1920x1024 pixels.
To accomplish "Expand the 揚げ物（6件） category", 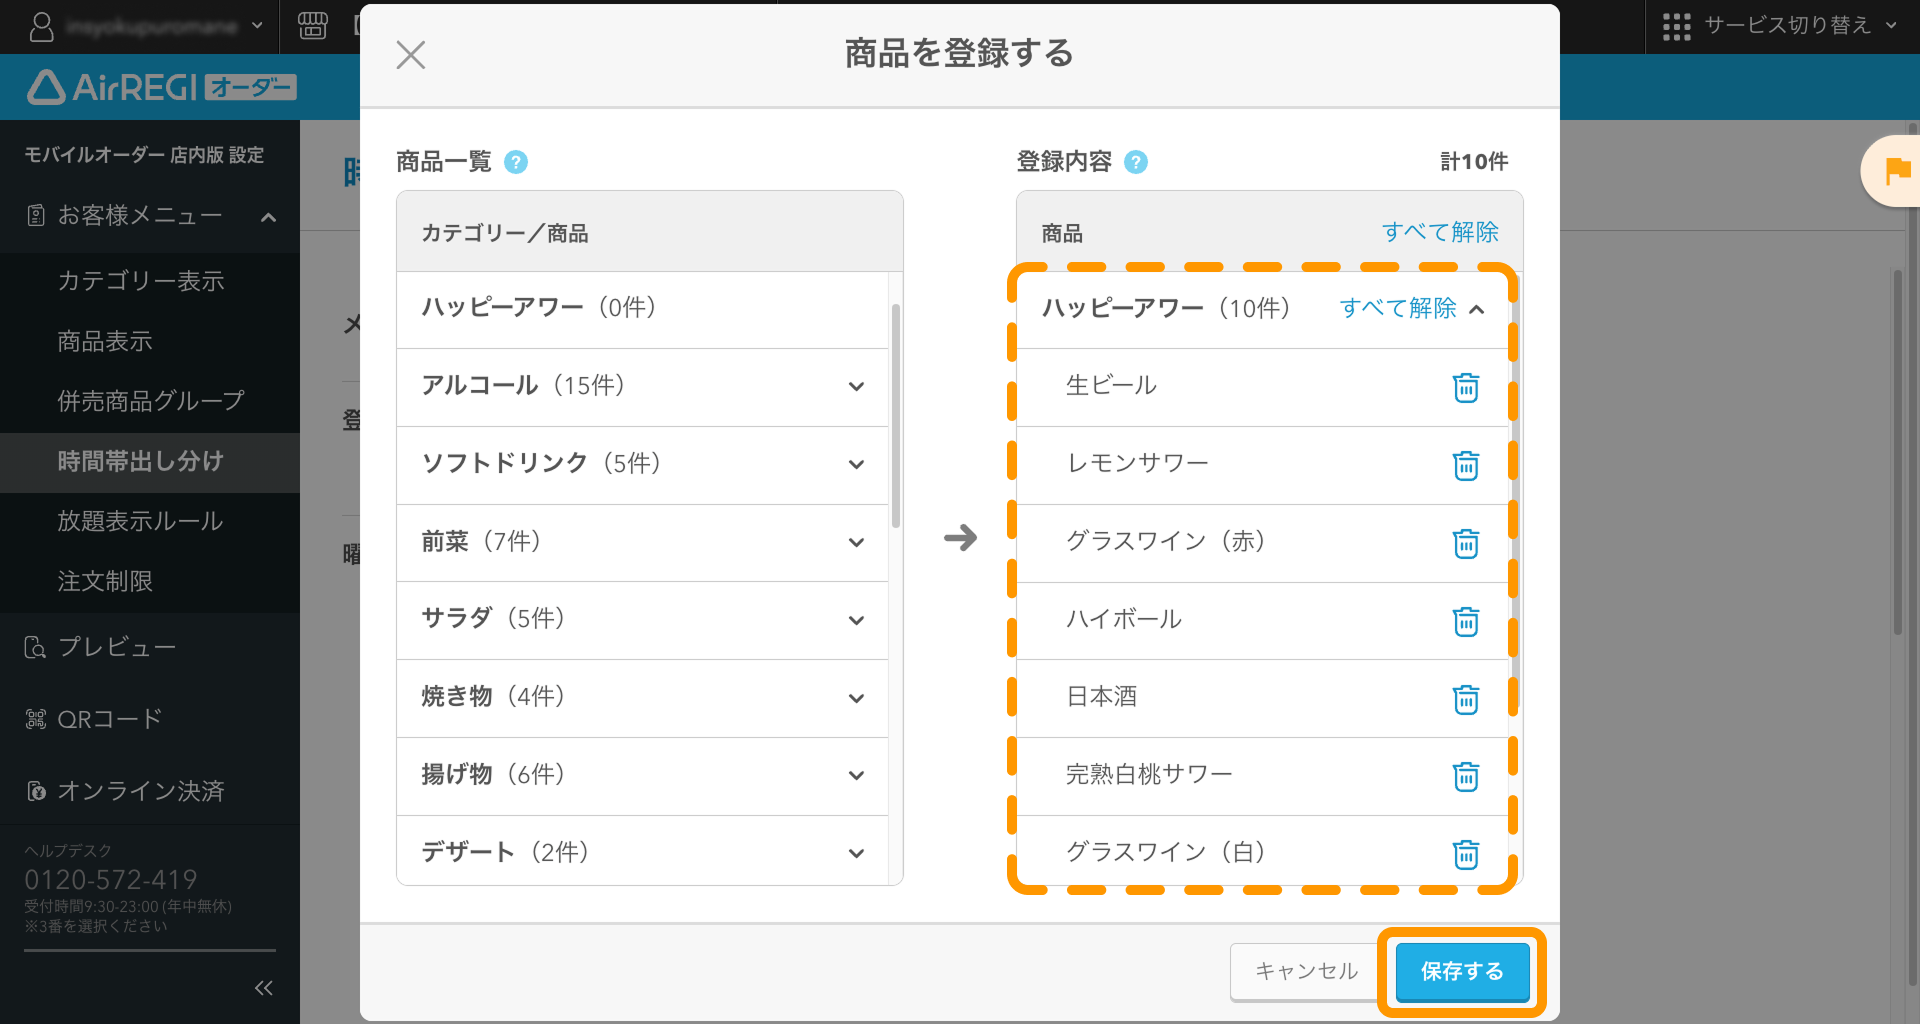I will point(856,776).
